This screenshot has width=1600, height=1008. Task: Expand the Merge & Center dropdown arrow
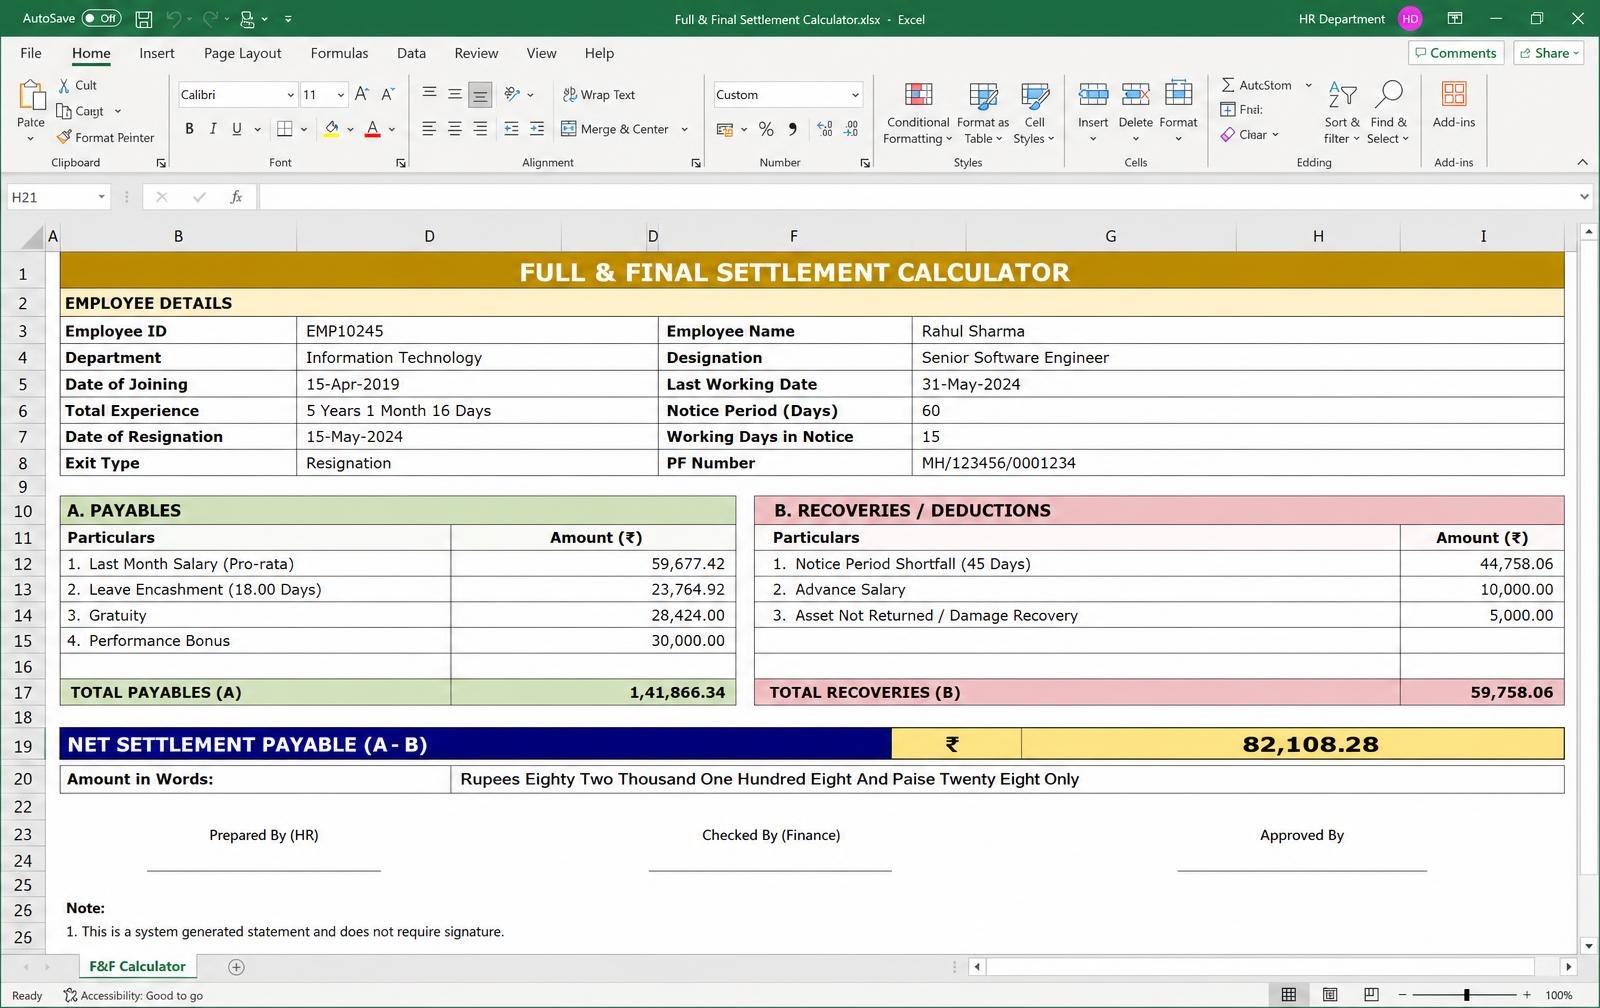pos(684,129)
